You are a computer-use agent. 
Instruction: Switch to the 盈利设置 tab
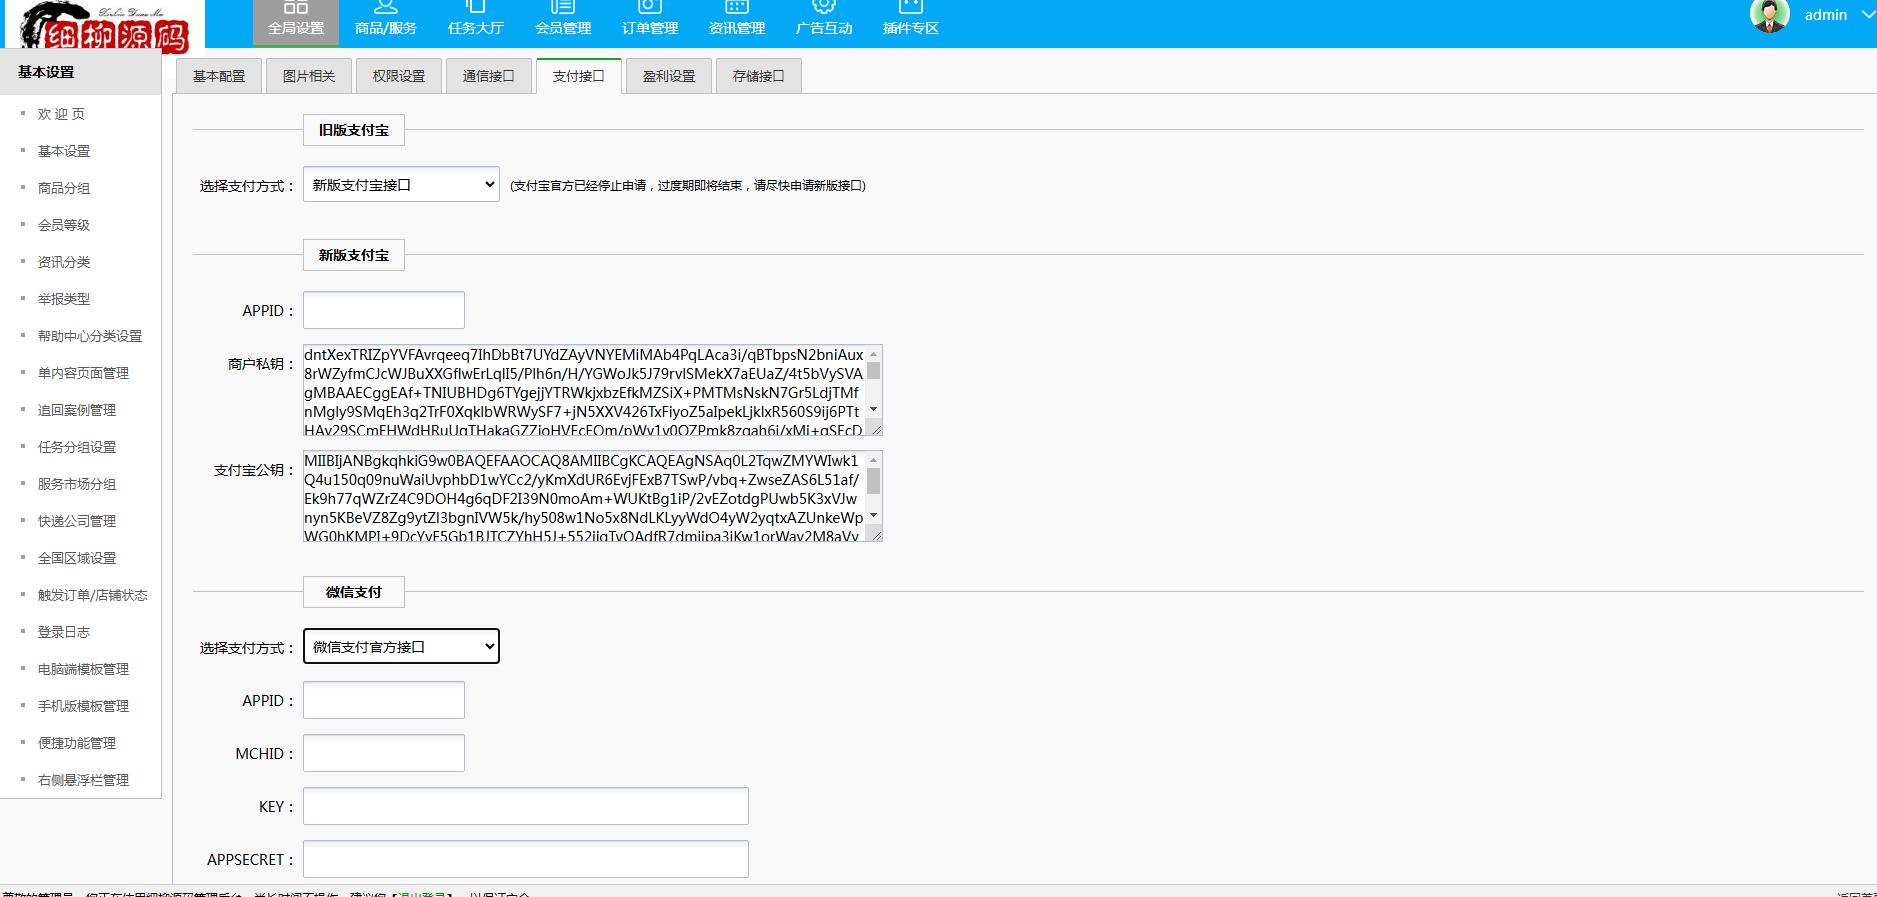click(668, 76)
